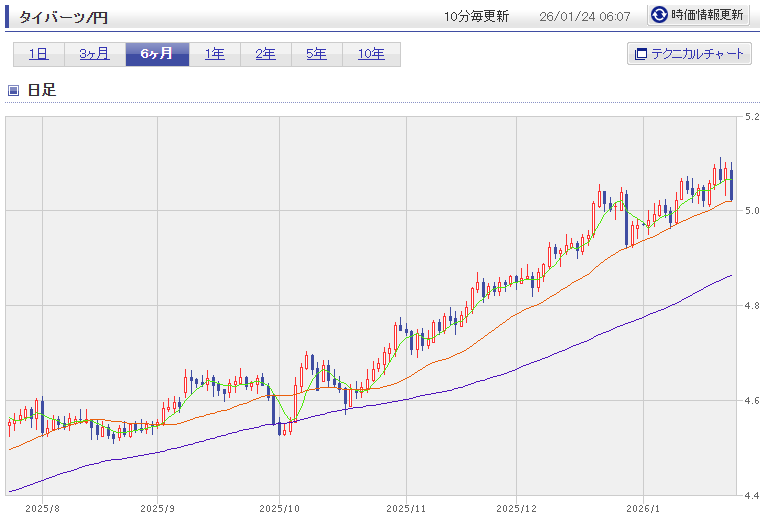Click the 26/01/24 06:07 timestamp
The height and width of the screenshot is (517, 764).
[584, 16]
